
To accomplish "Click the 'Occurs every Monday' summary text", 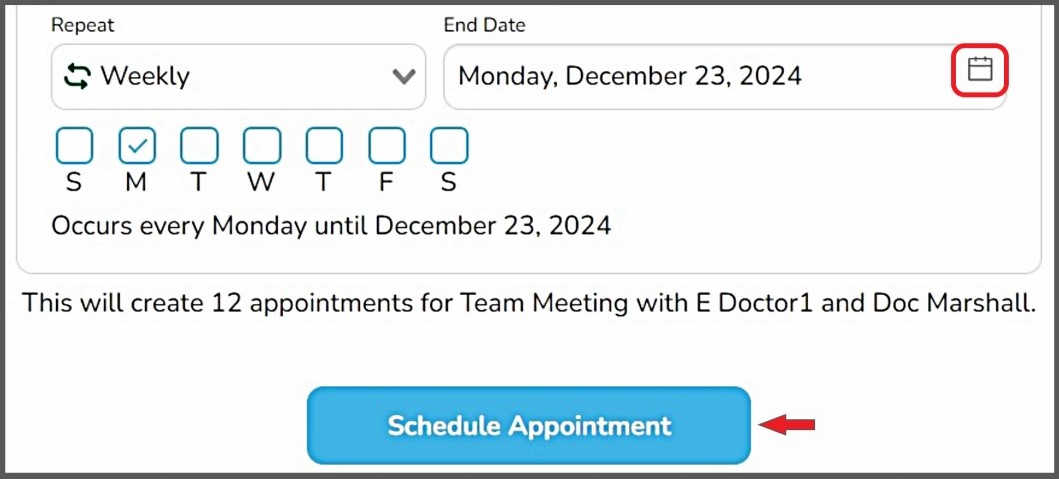I will (331, 225).
